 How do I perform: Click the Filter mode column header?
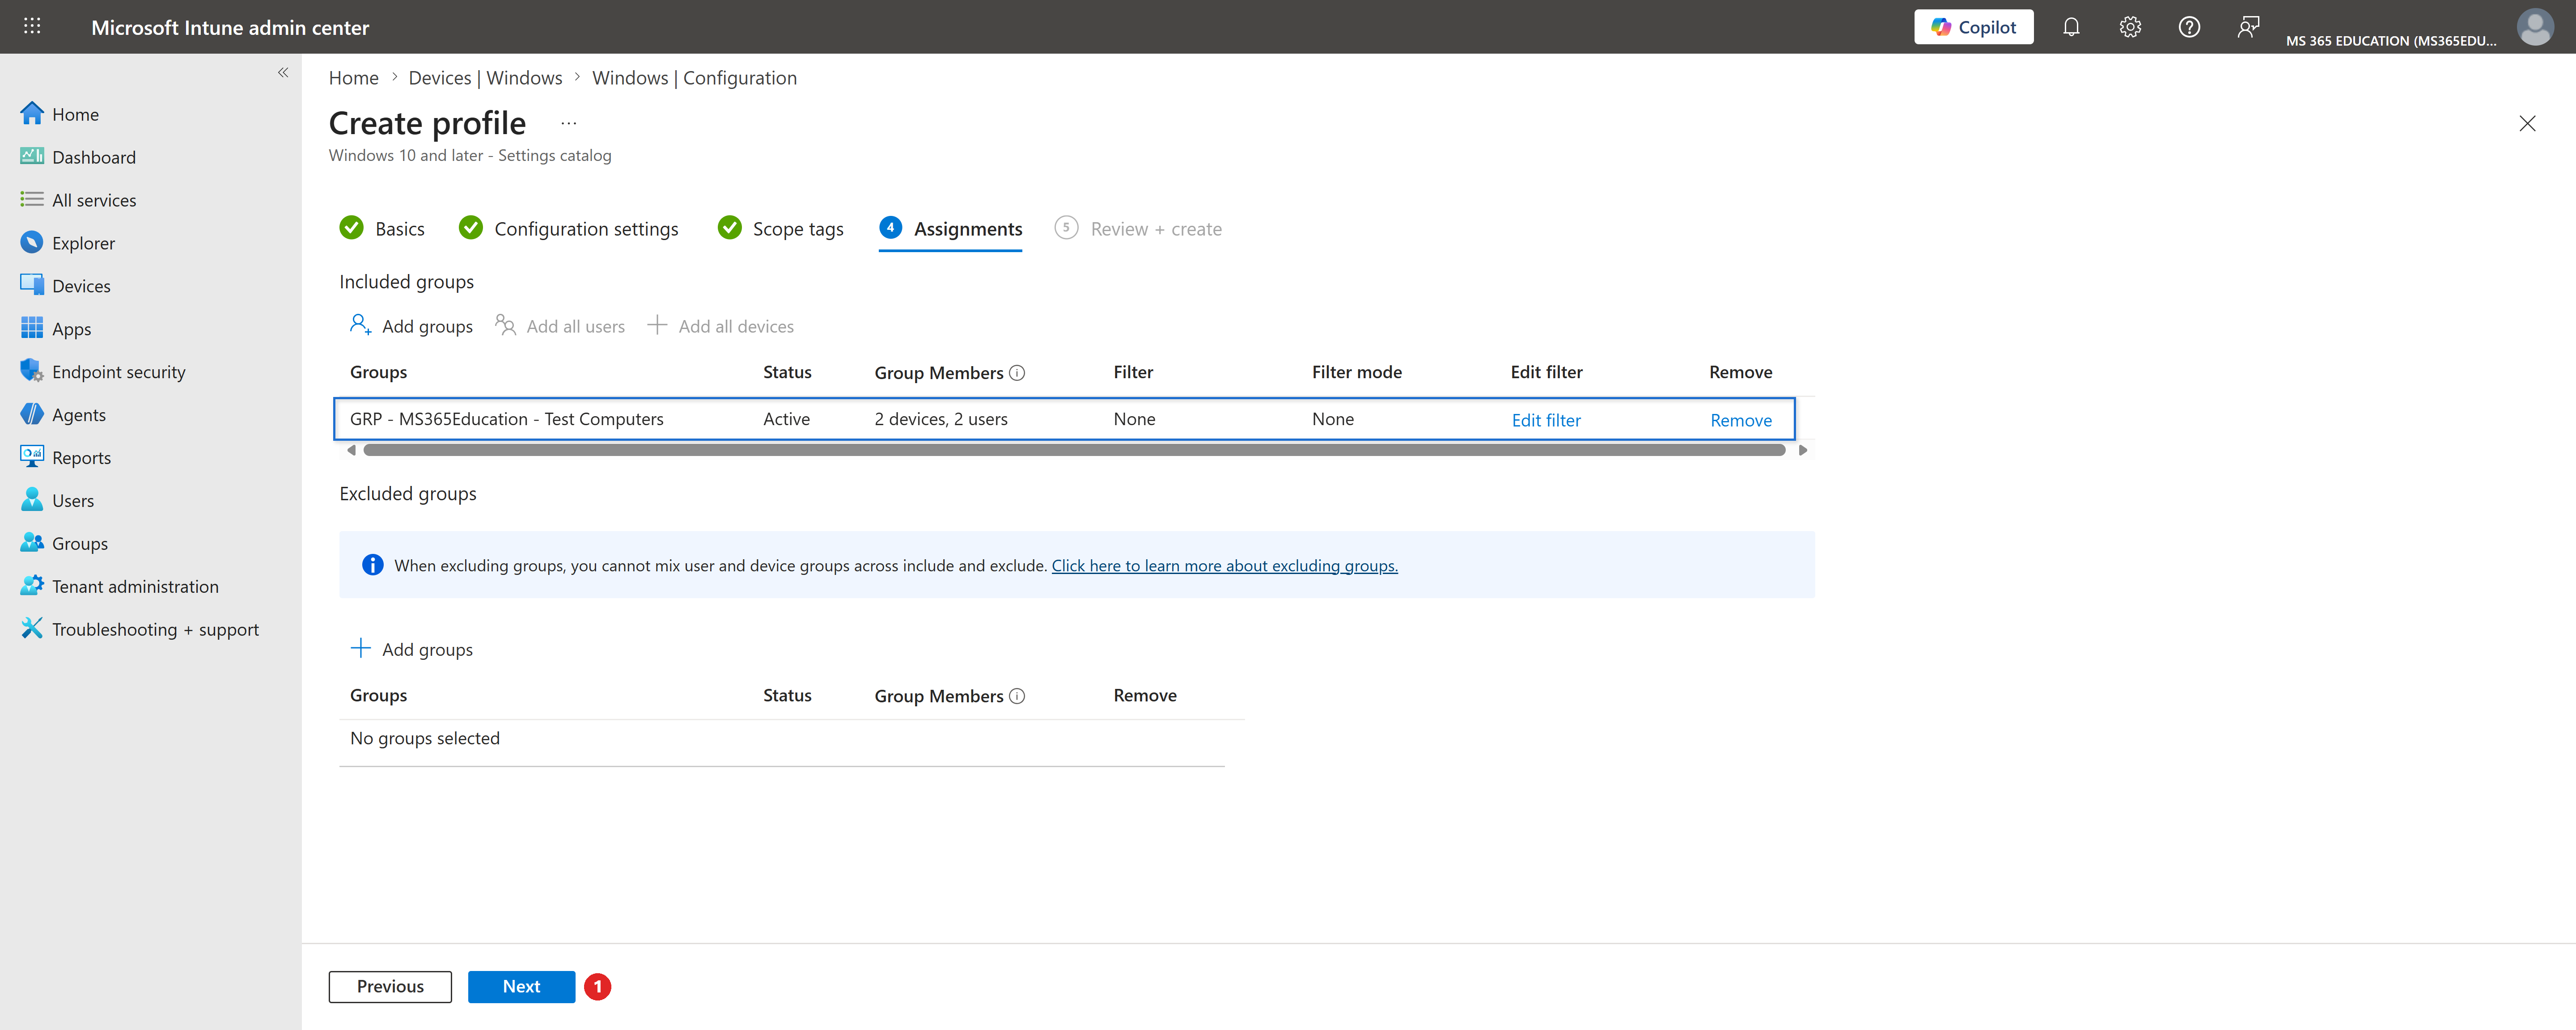pos(1356,372)
